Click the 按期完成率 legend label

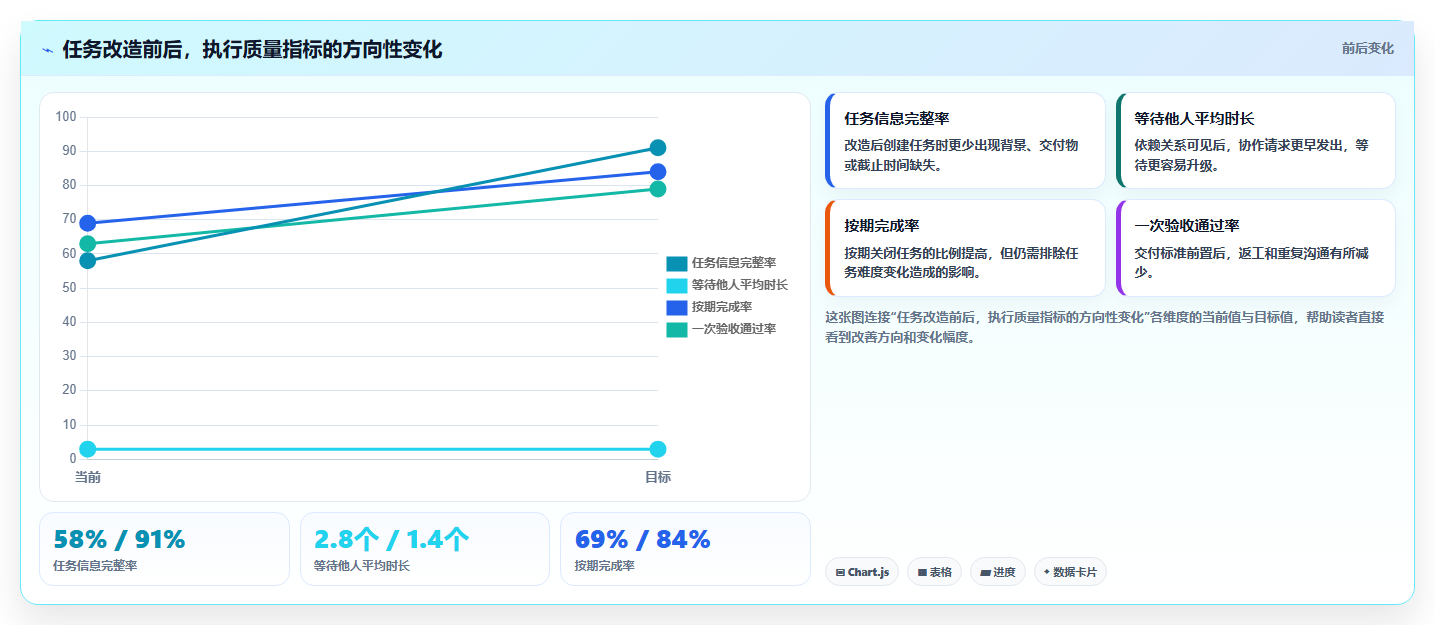(722, 307)
